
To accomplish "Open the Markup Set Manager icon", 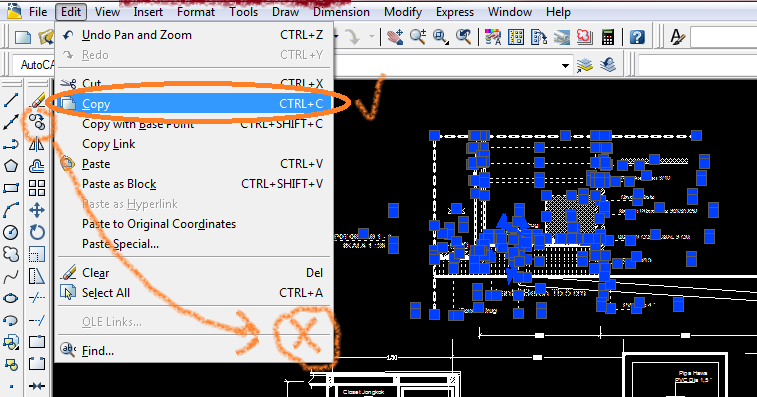I will coord(585,37).
